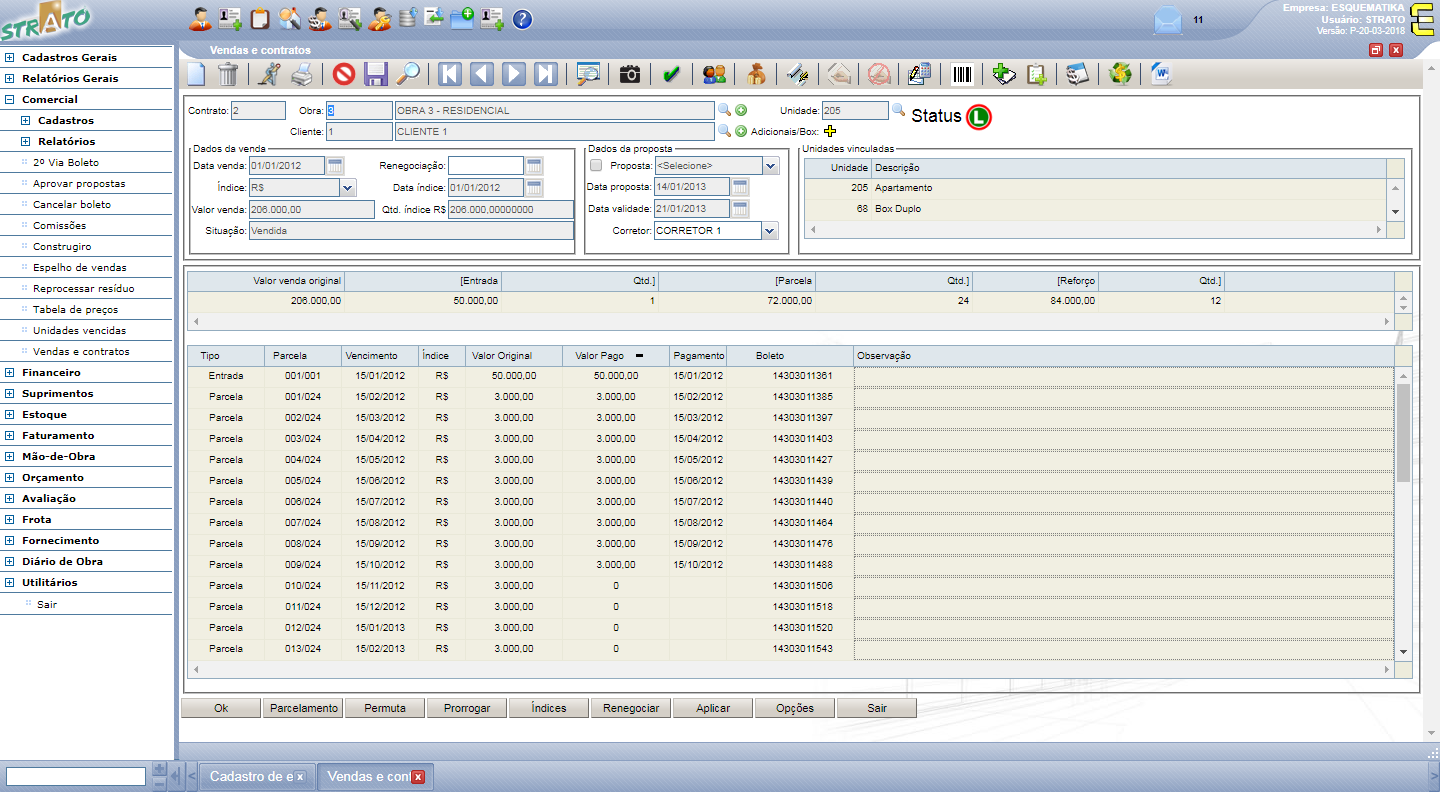Screen dimensions: 1440x792
Task: Open the Índice R$ dropdown
Action: [x=348, y=187]
